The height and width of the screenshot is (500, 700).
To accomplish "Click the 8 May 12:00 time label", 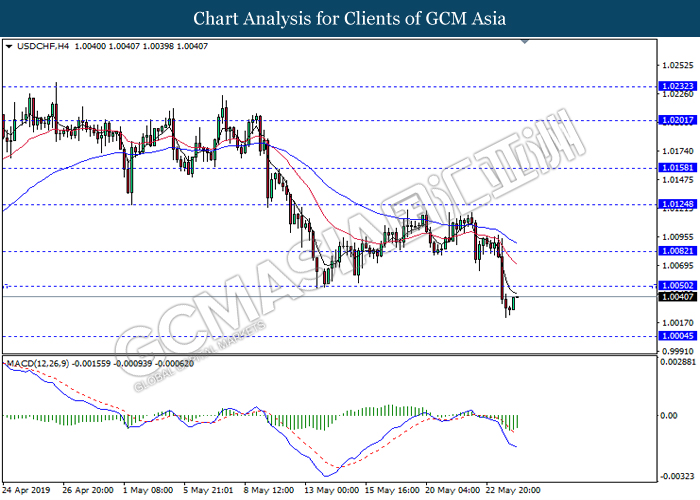I will pyautogui.click(x=269, y=490).
